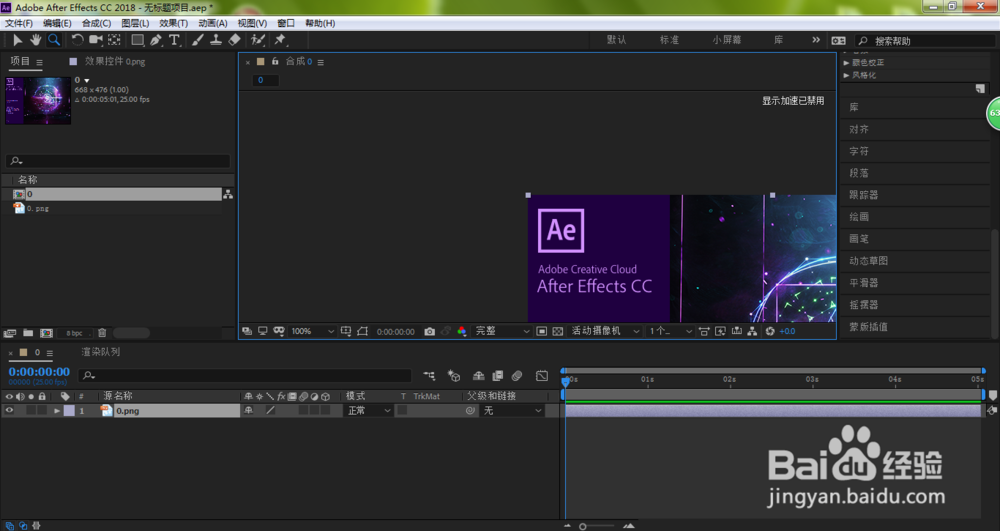Viewport: 1000px width, 531px height.
Task: Open project flowchart view beside 名称 list
Action: coord(228,194)
